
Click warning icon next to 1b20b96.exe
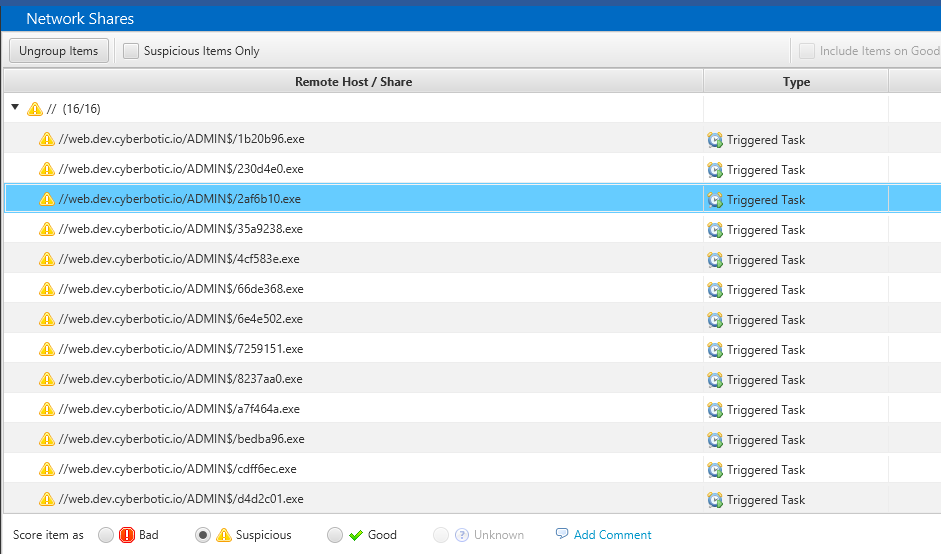46,140
